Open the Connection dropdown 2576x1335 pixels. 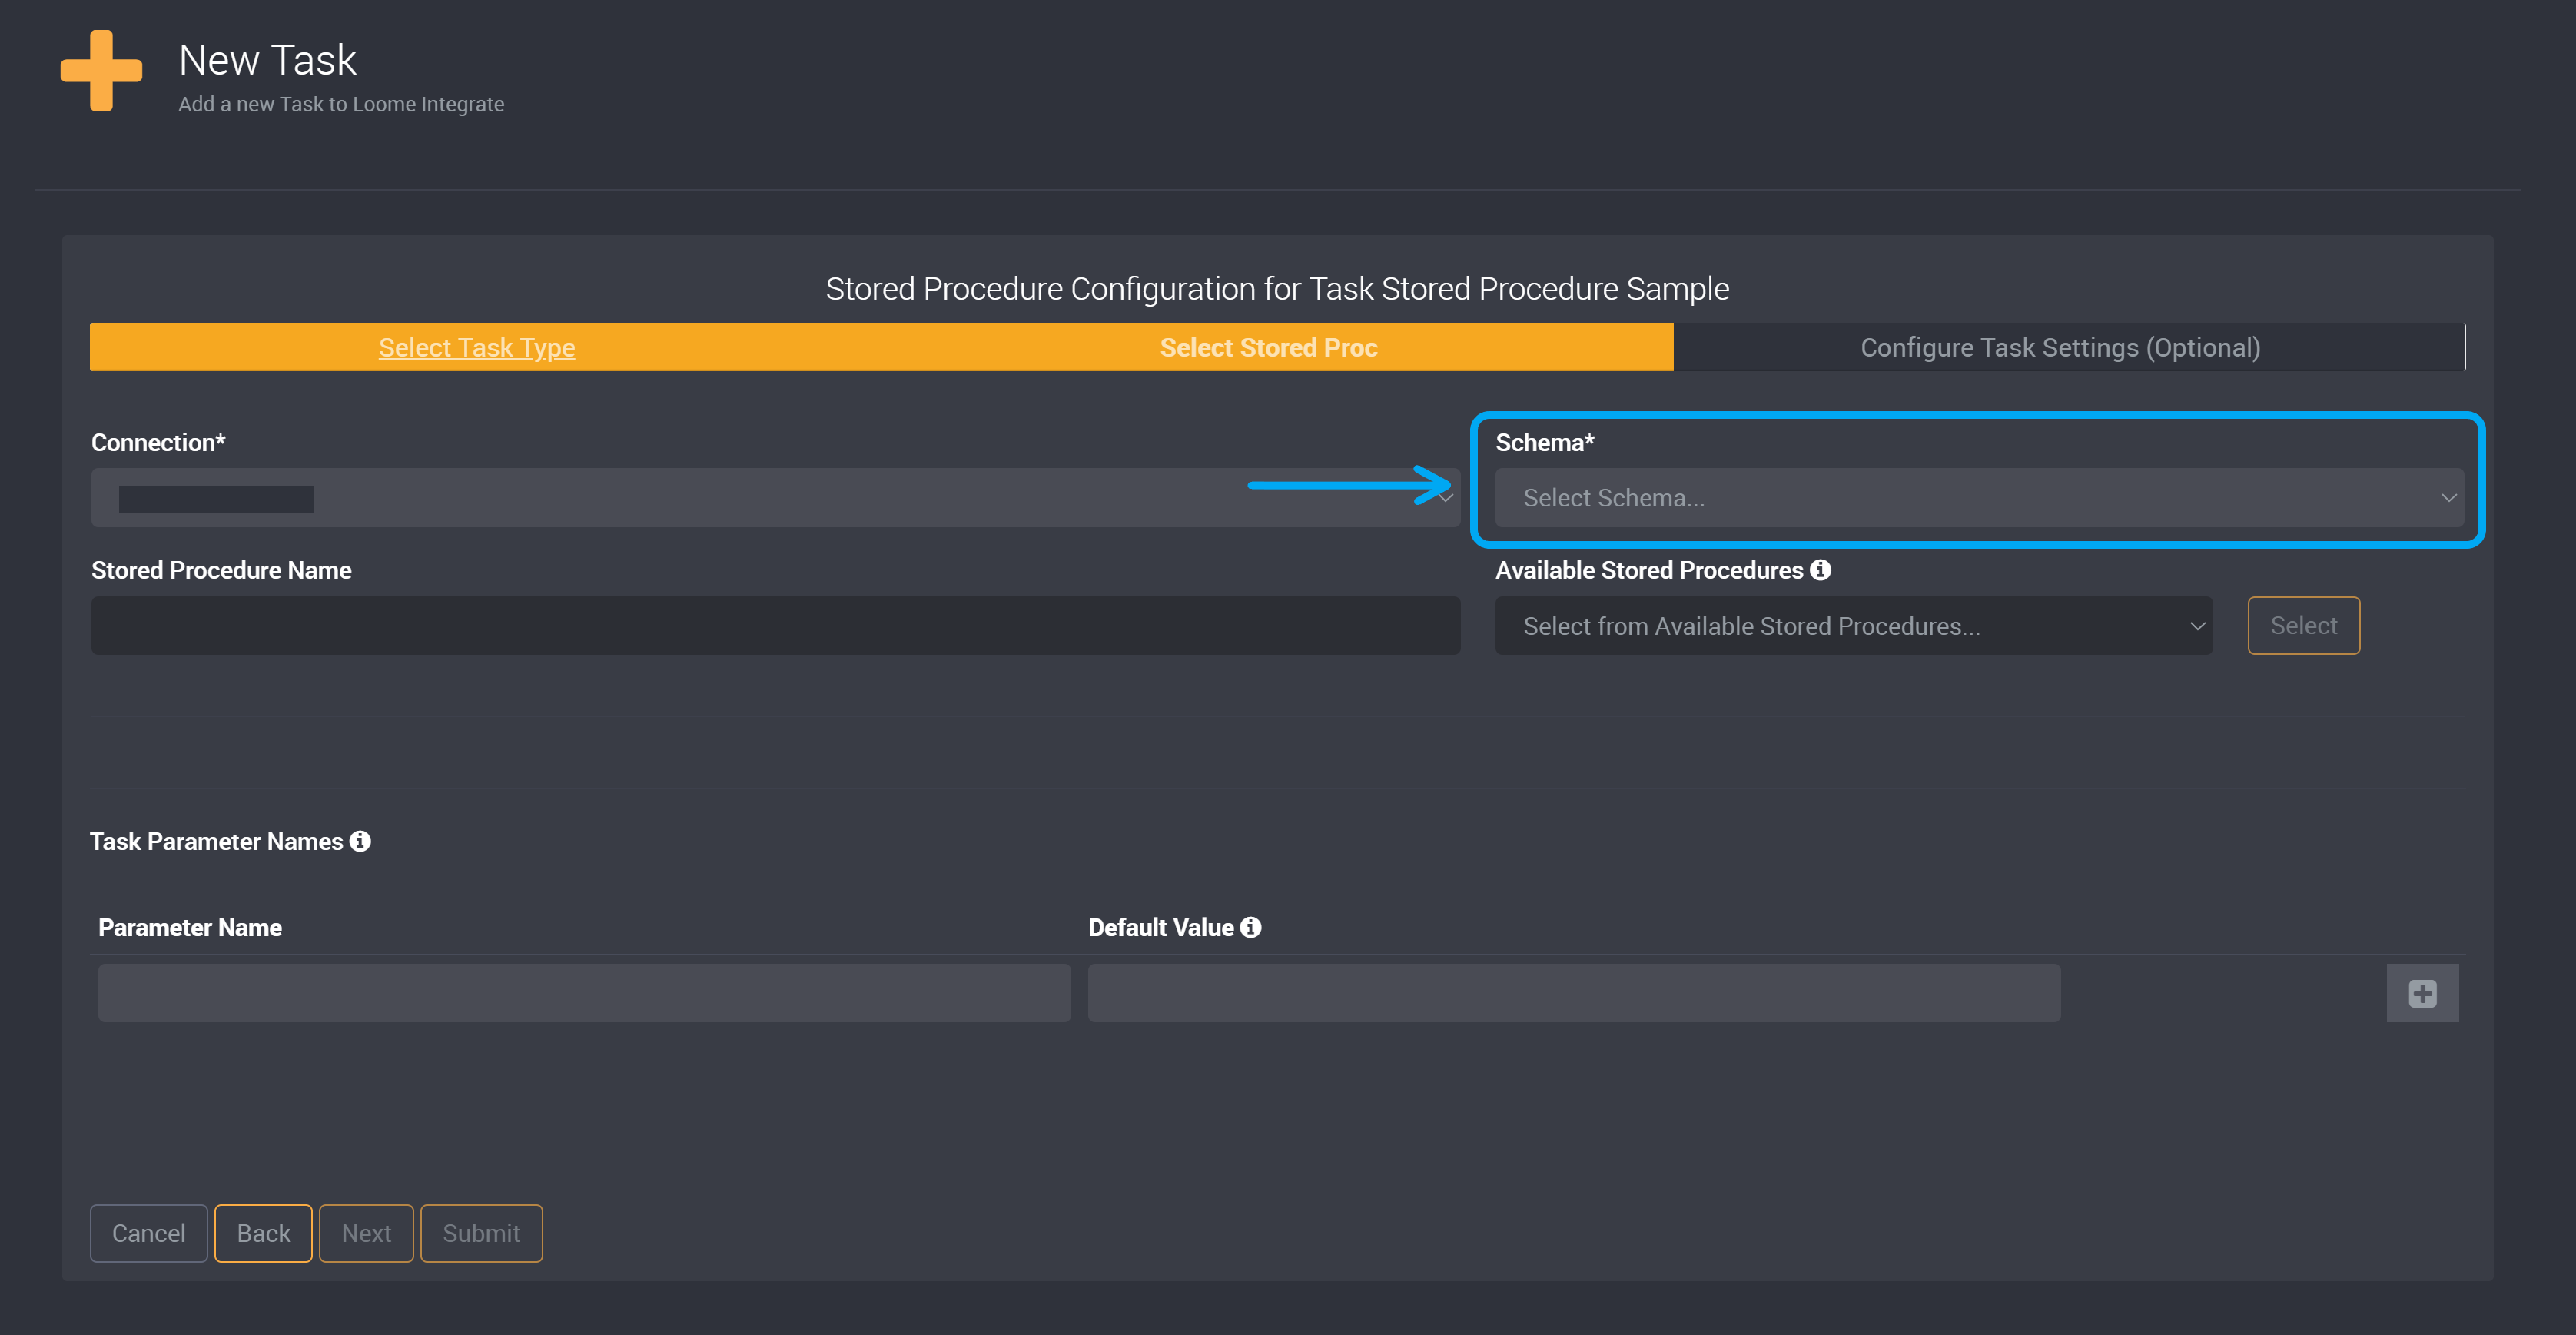coord(775,498)
